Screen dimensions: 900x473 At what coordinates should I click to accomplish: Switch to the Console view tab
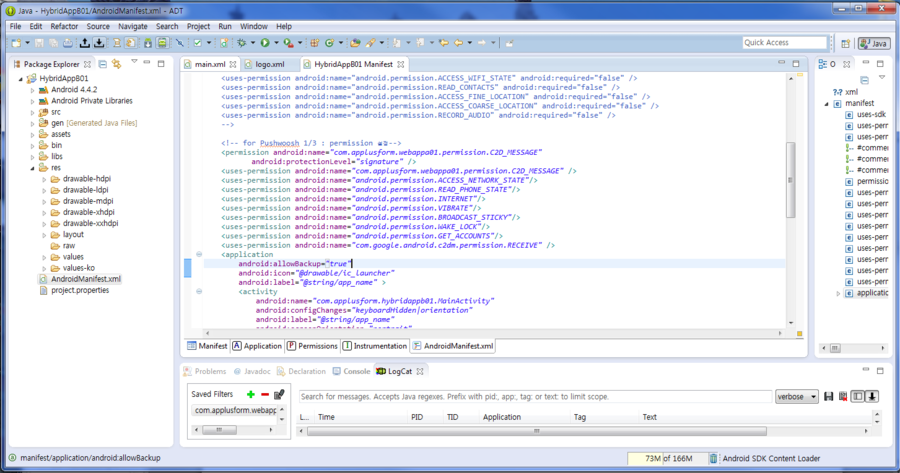[351, 371]
